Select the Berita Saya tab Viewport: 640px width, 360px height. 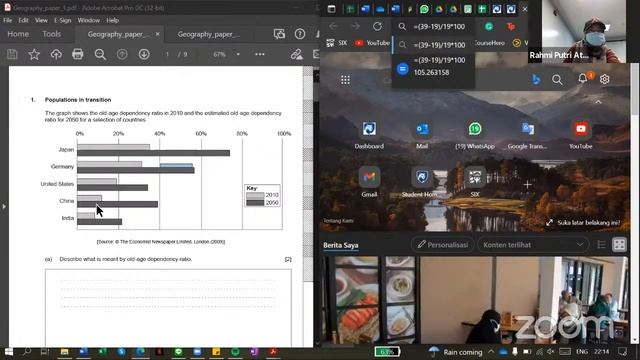point(341,245)
